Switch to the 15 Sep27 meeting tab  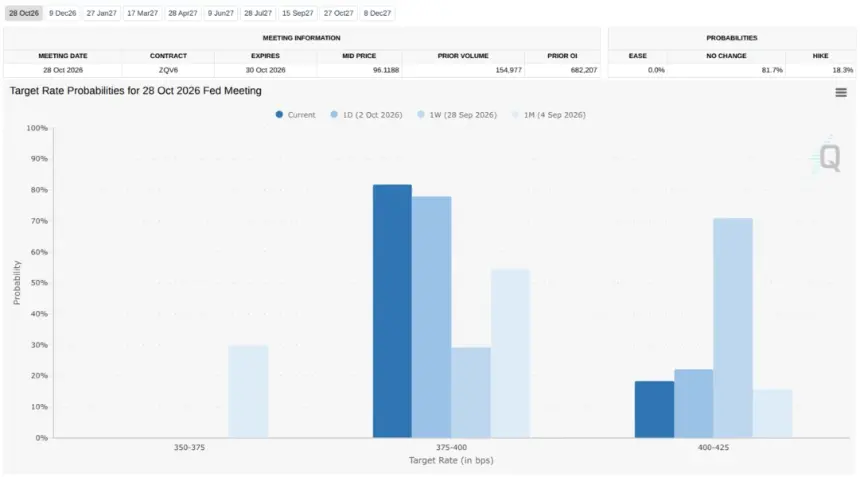click(x=298, y=13)
